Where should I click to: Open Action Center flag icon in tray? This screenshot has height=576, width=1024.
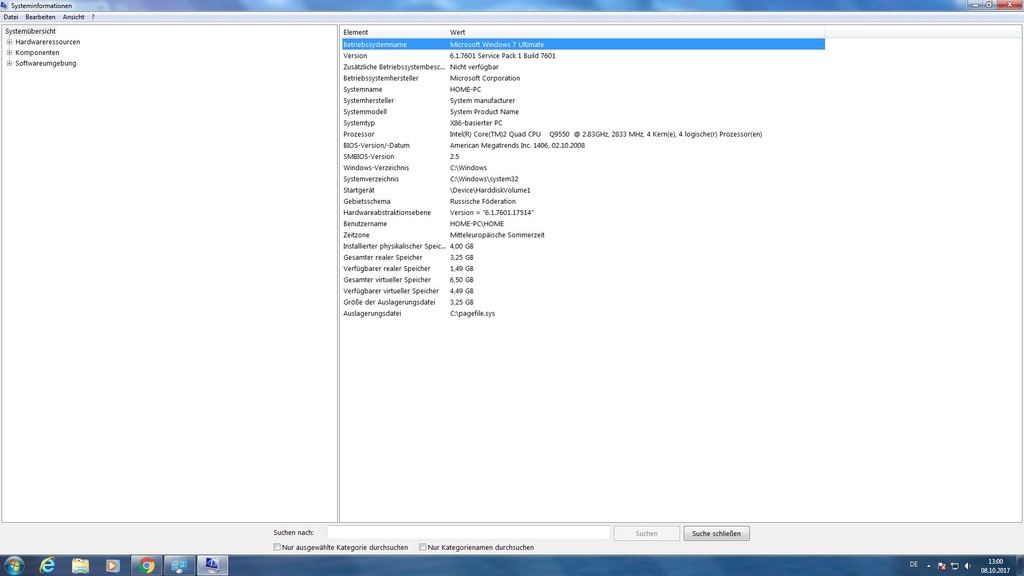point(942,566)
